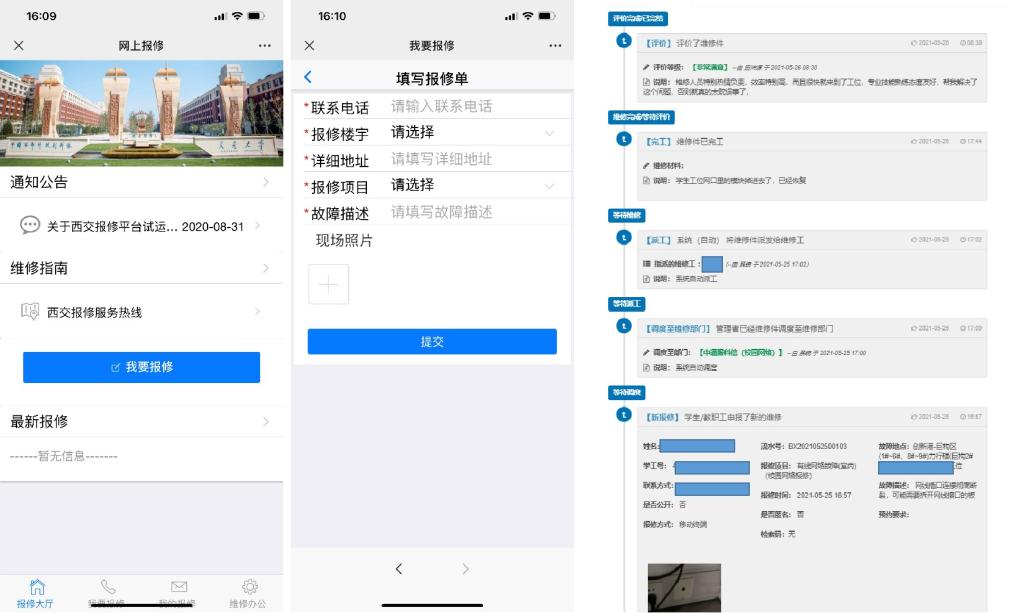Expand the 通知公告 section chevron
Viewport: 1024px width, 613px height.
click(266, 183)
